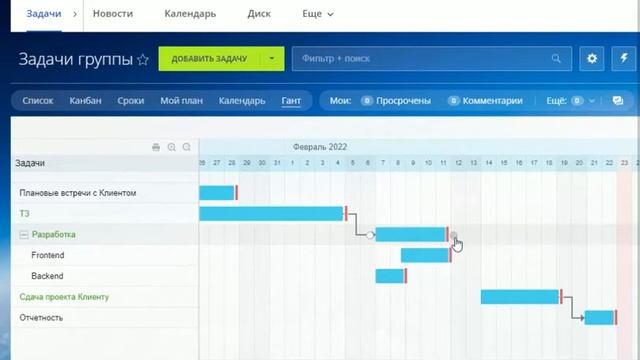640x360 pixels.
Task: Open the Разработка task
Action: (x=53, y=235)
